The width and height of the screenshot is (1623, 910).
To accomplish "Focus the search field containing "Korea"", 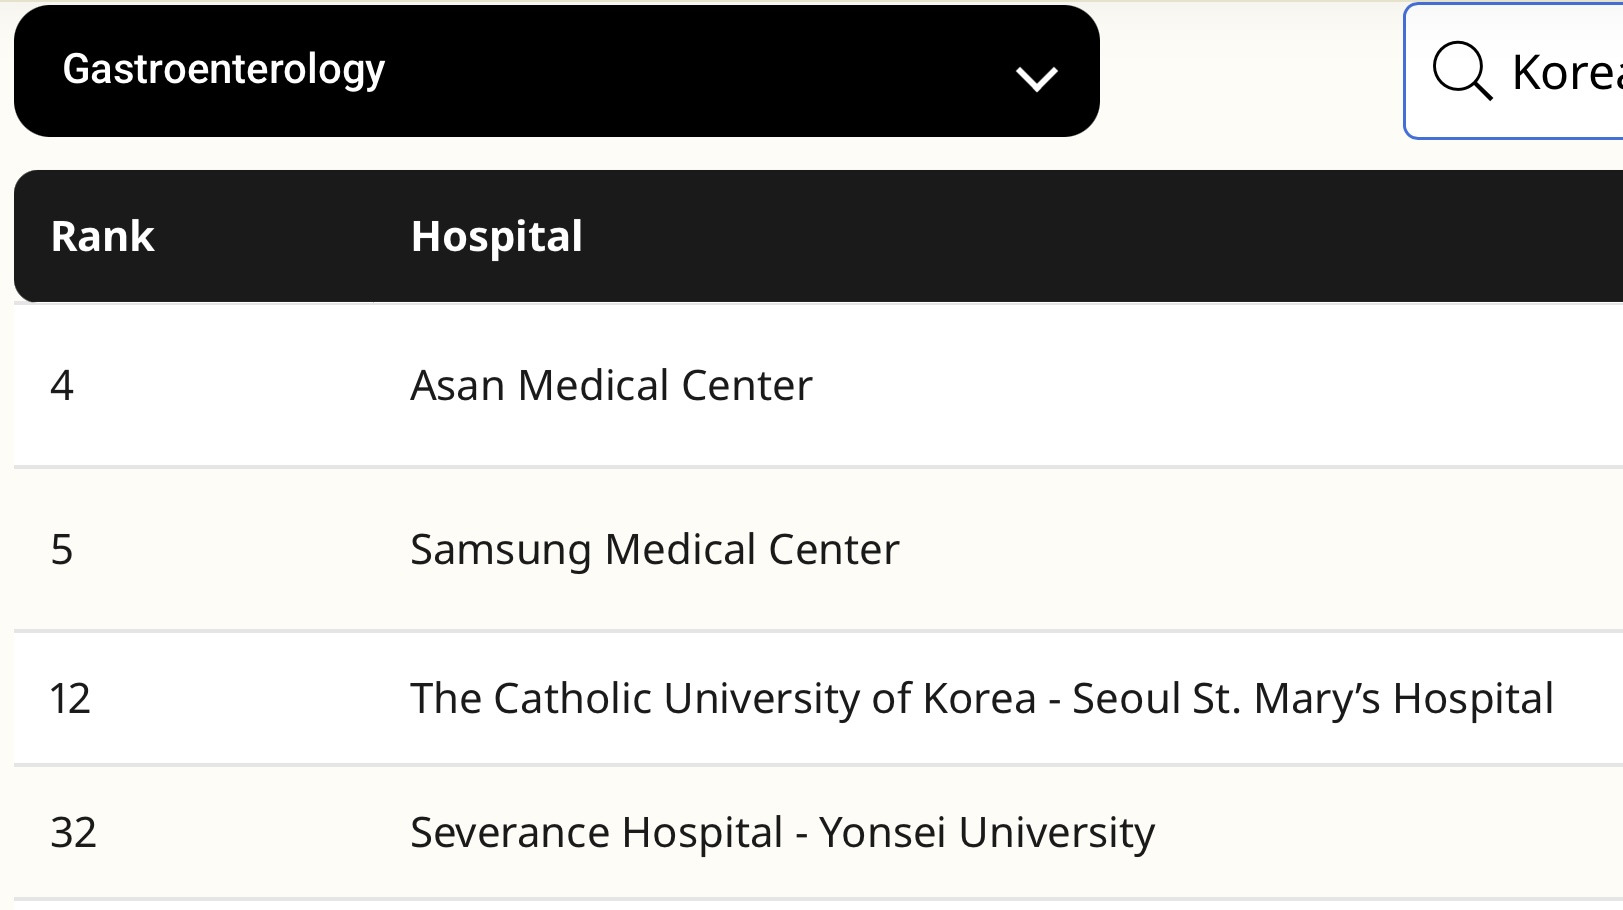I will [x=1566, y=72].
